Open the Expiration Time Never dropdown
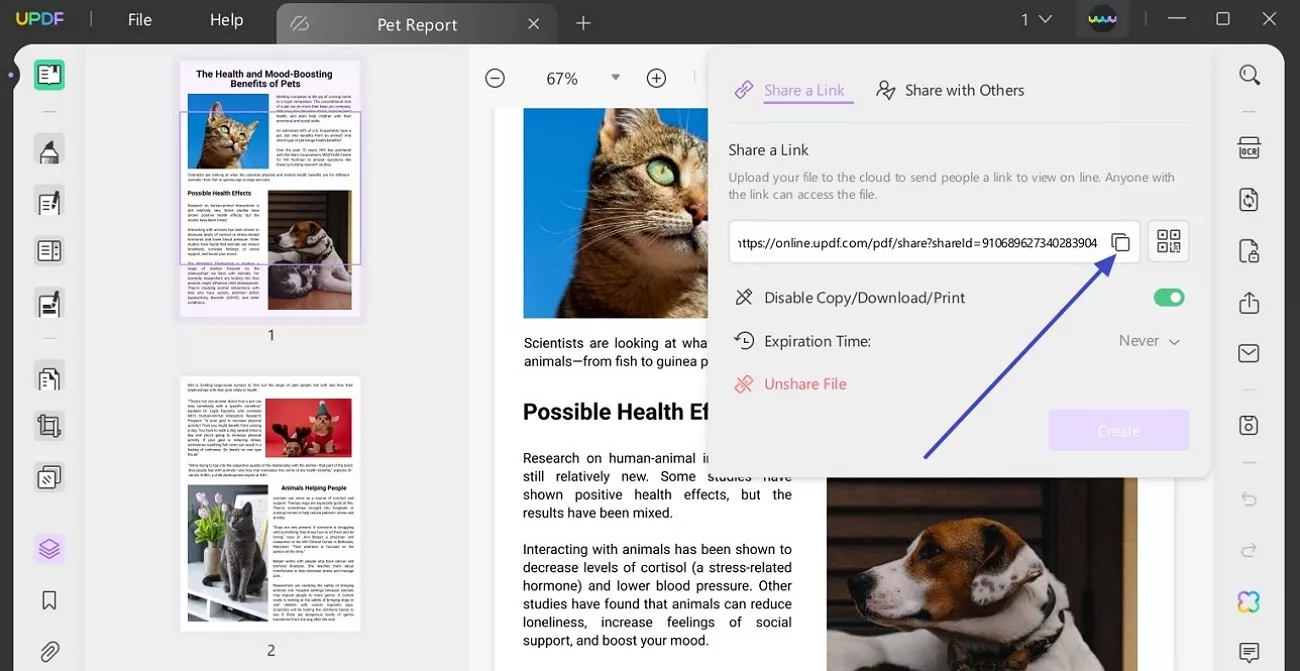This screenshot has width=1300, height=671. click(x=1149, y=341)
